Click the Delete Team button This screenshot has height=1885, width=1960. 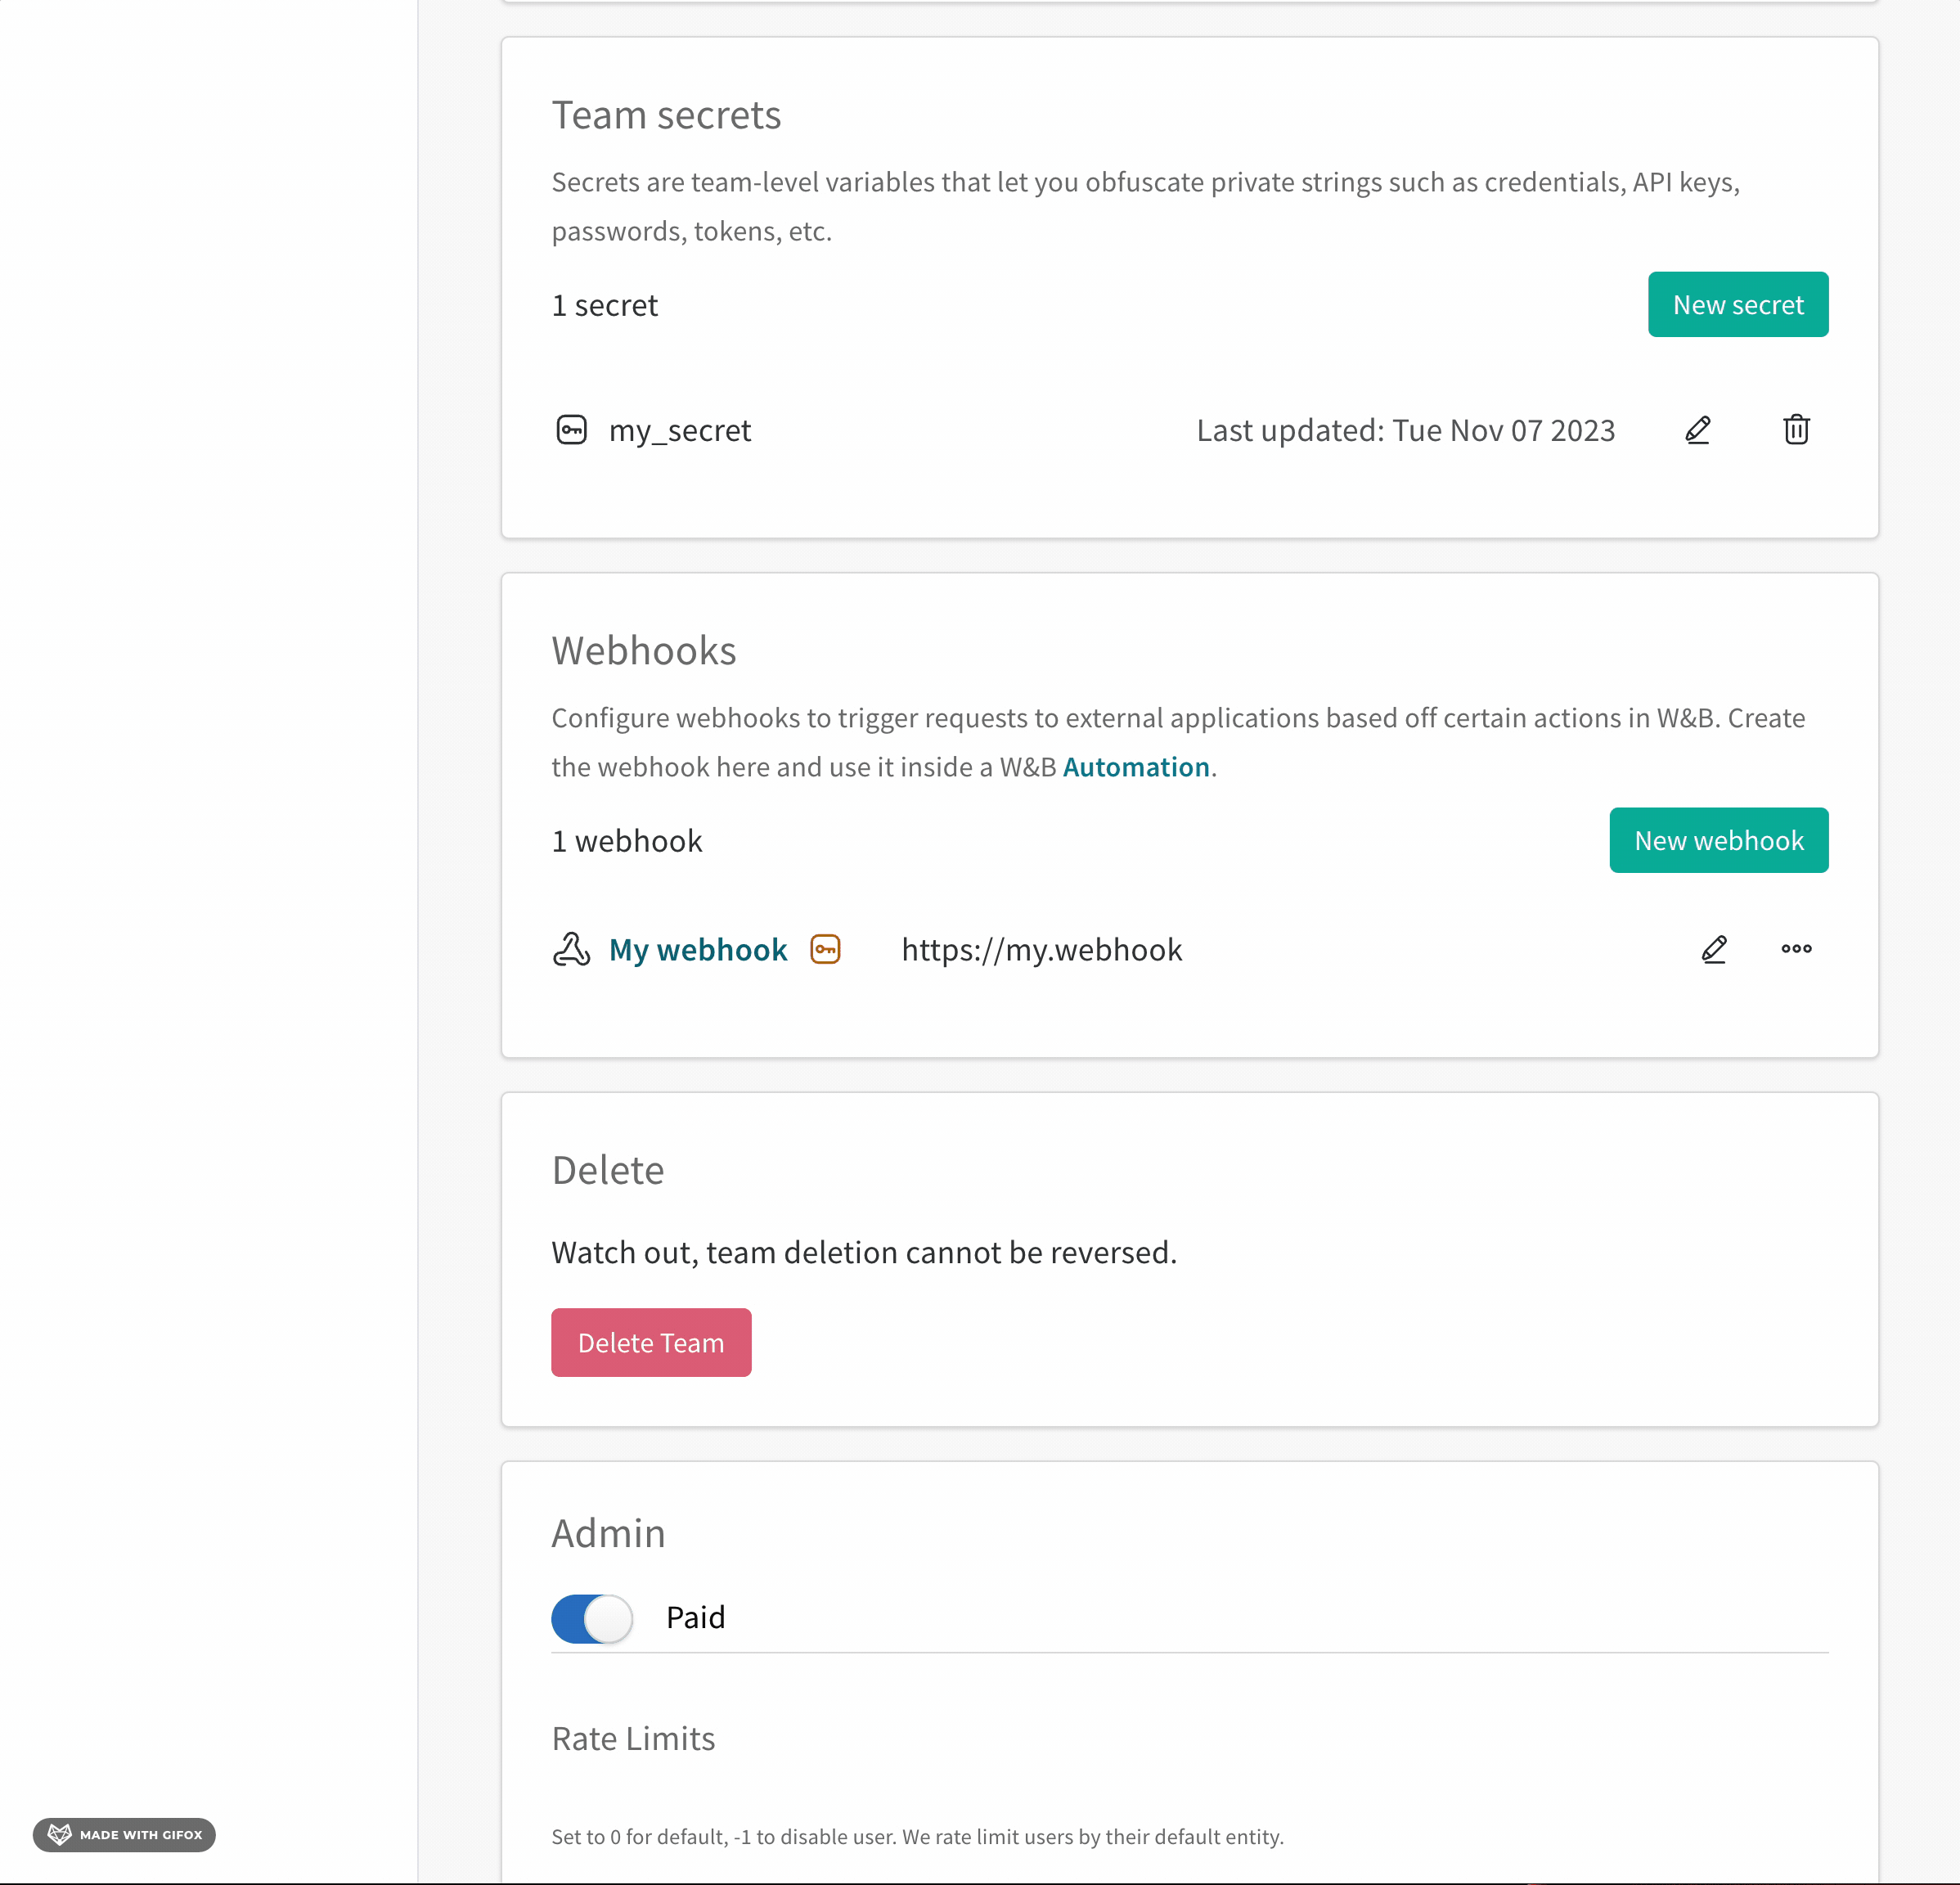651,1342
